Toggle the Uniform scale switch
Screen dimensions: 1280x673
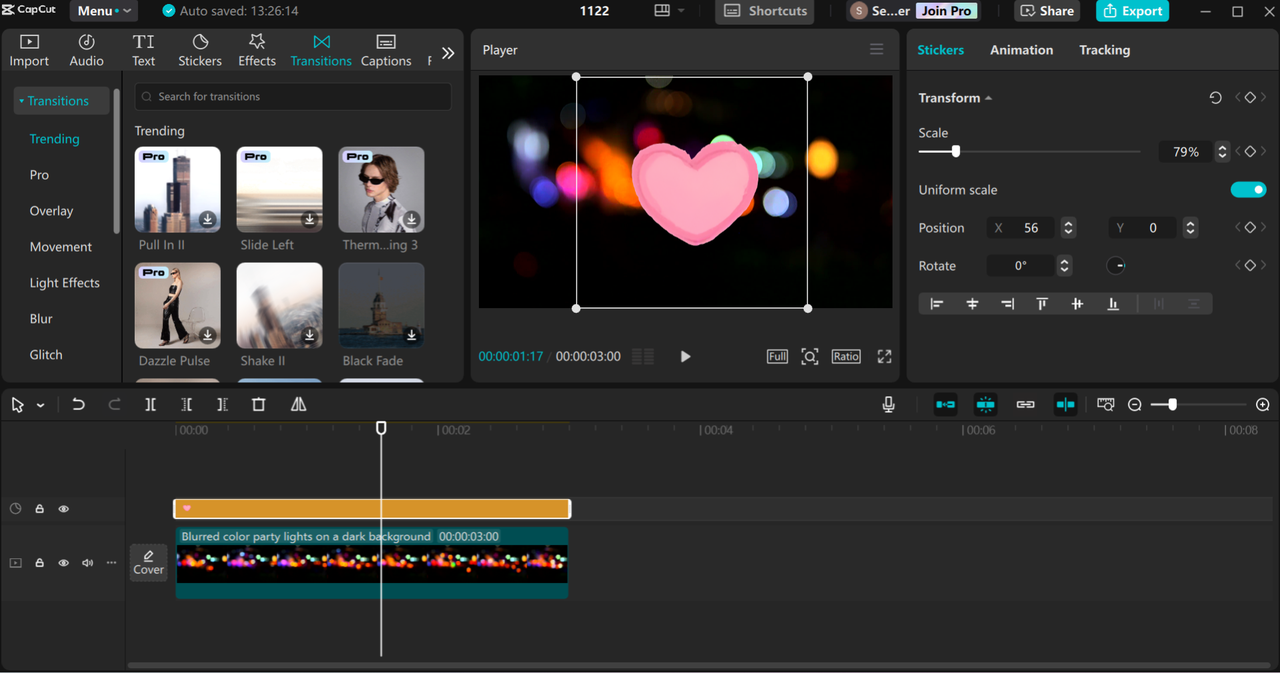tap(1248, 190)
